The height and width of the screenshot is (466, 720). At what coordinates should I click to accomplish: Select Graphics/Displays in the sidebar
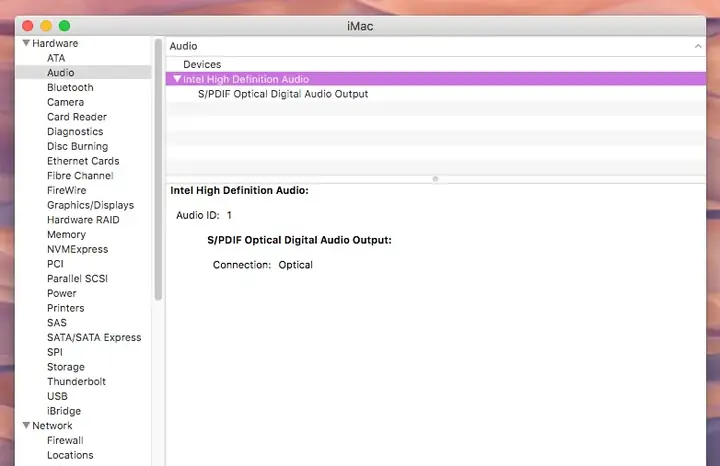[90, 205]
